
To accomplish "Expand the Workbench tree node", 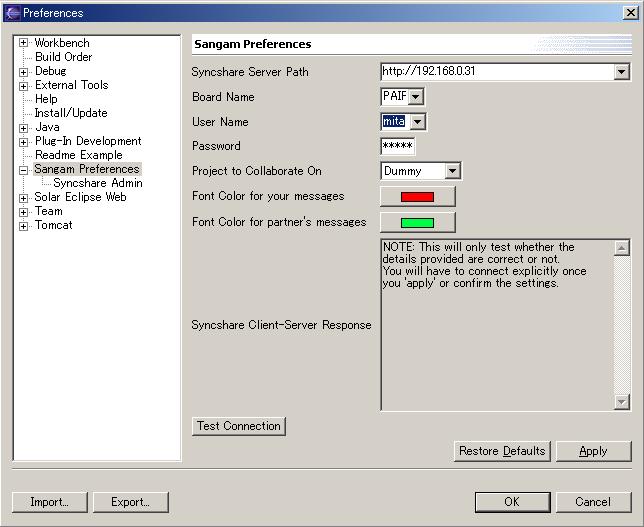I will pyautogui.click(x=23, y=43).
